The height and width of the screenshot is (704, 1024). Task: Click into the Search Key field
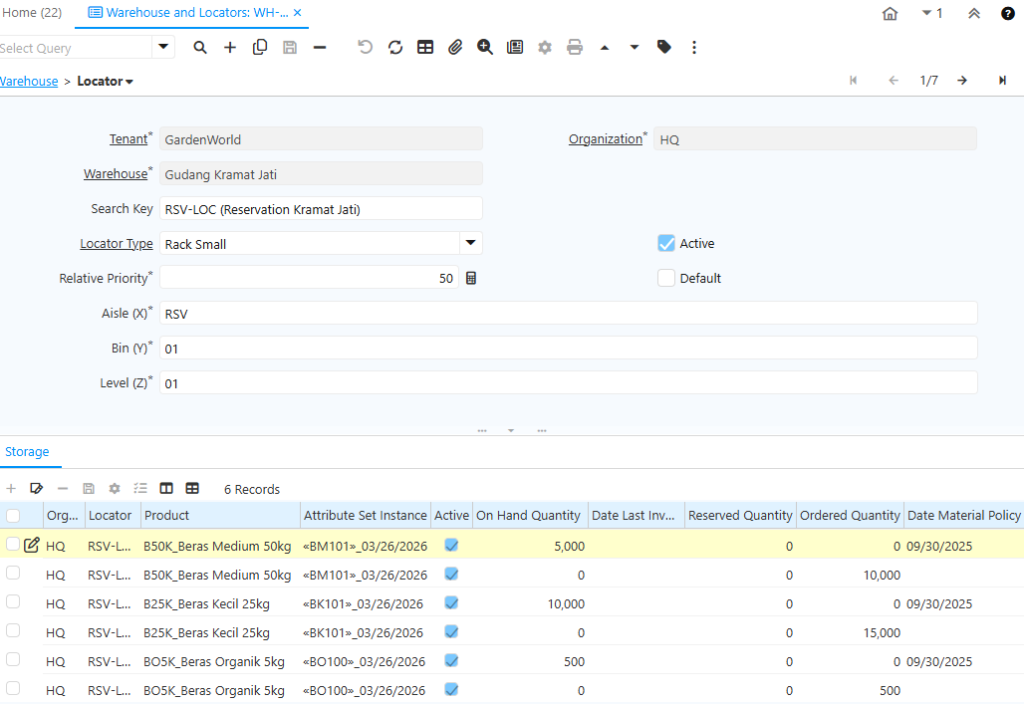[x=320, y=209]
